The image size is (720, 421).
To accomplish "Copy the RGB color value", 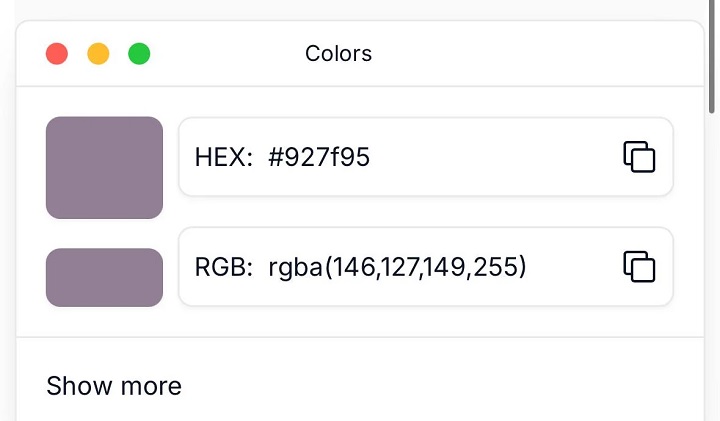I will (x=639, y=267).
